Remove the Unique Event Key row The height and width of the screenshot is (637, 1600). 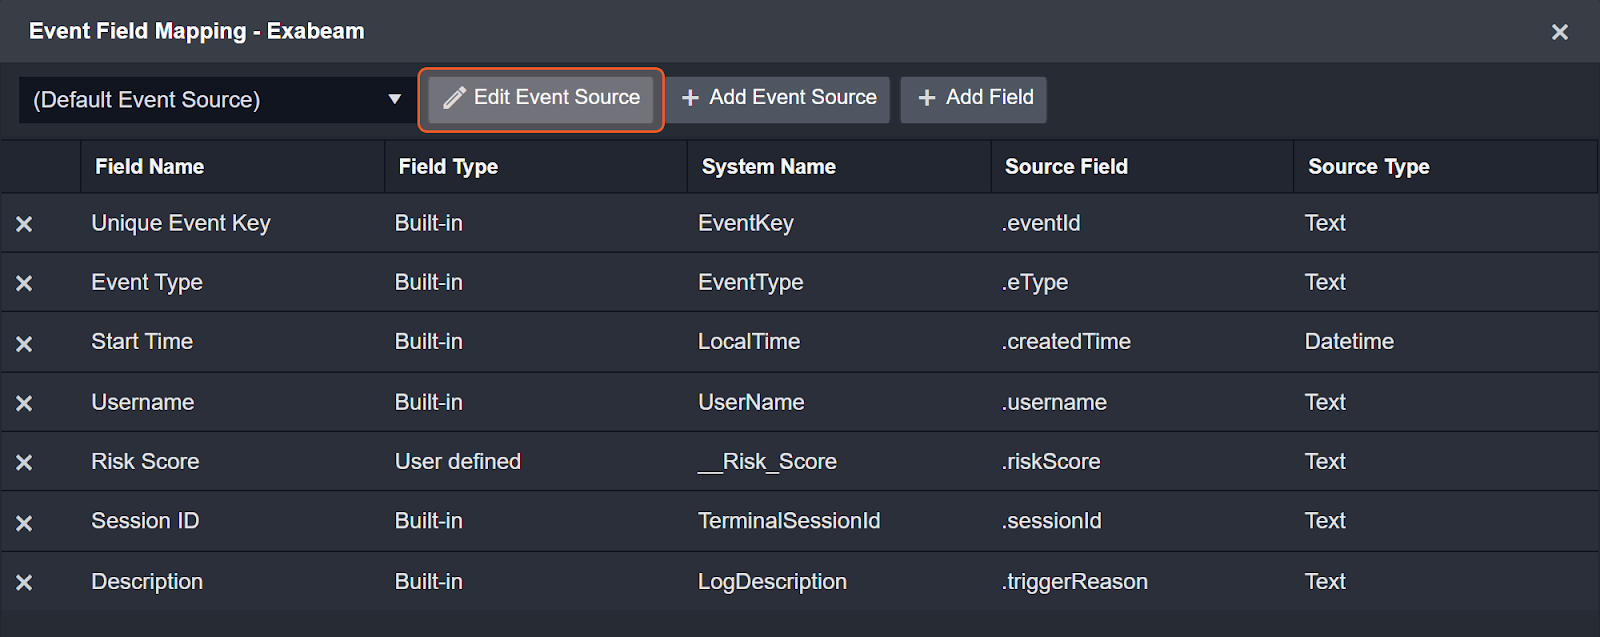click(24, 224)
